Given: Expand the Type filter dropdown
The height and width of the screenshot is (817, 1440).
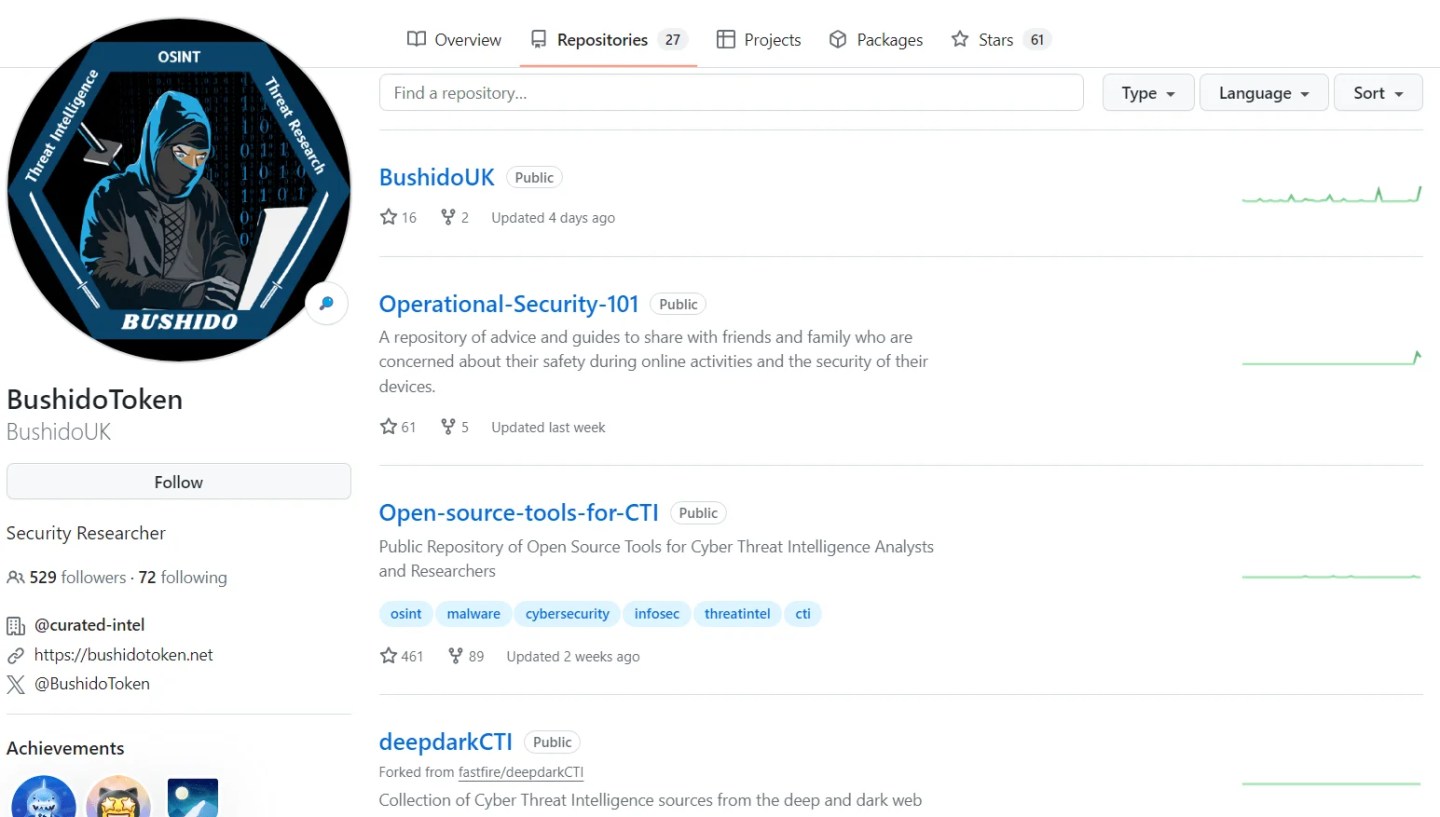Looking at the screenshot, I should coord(1148,93).
